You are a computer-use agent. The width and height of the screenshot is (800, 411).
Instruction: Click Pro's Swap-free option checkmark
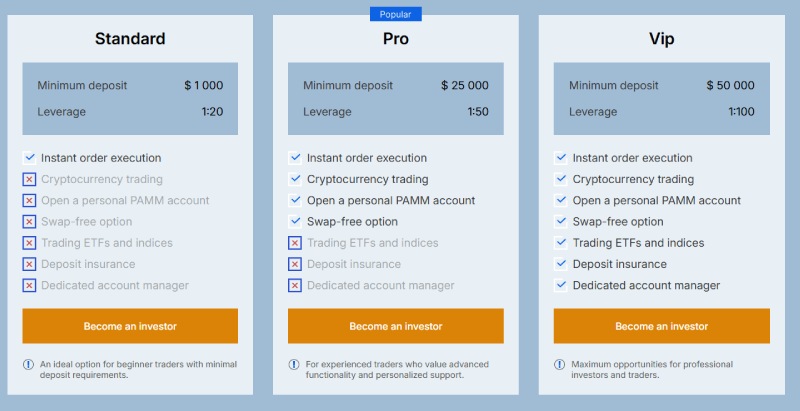pyautogui.click(x=295, y=222)
